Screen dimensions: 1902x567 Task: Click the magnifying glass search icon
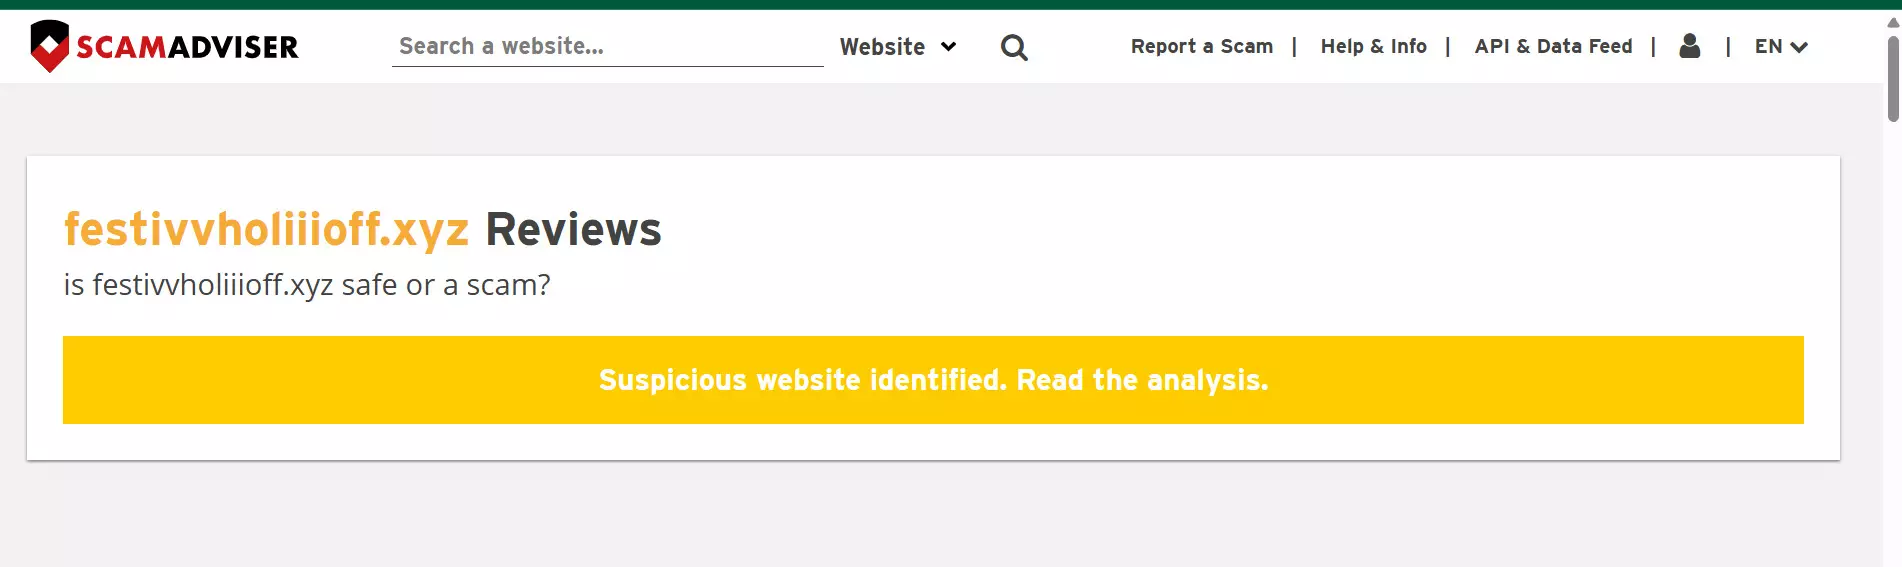1014,47
